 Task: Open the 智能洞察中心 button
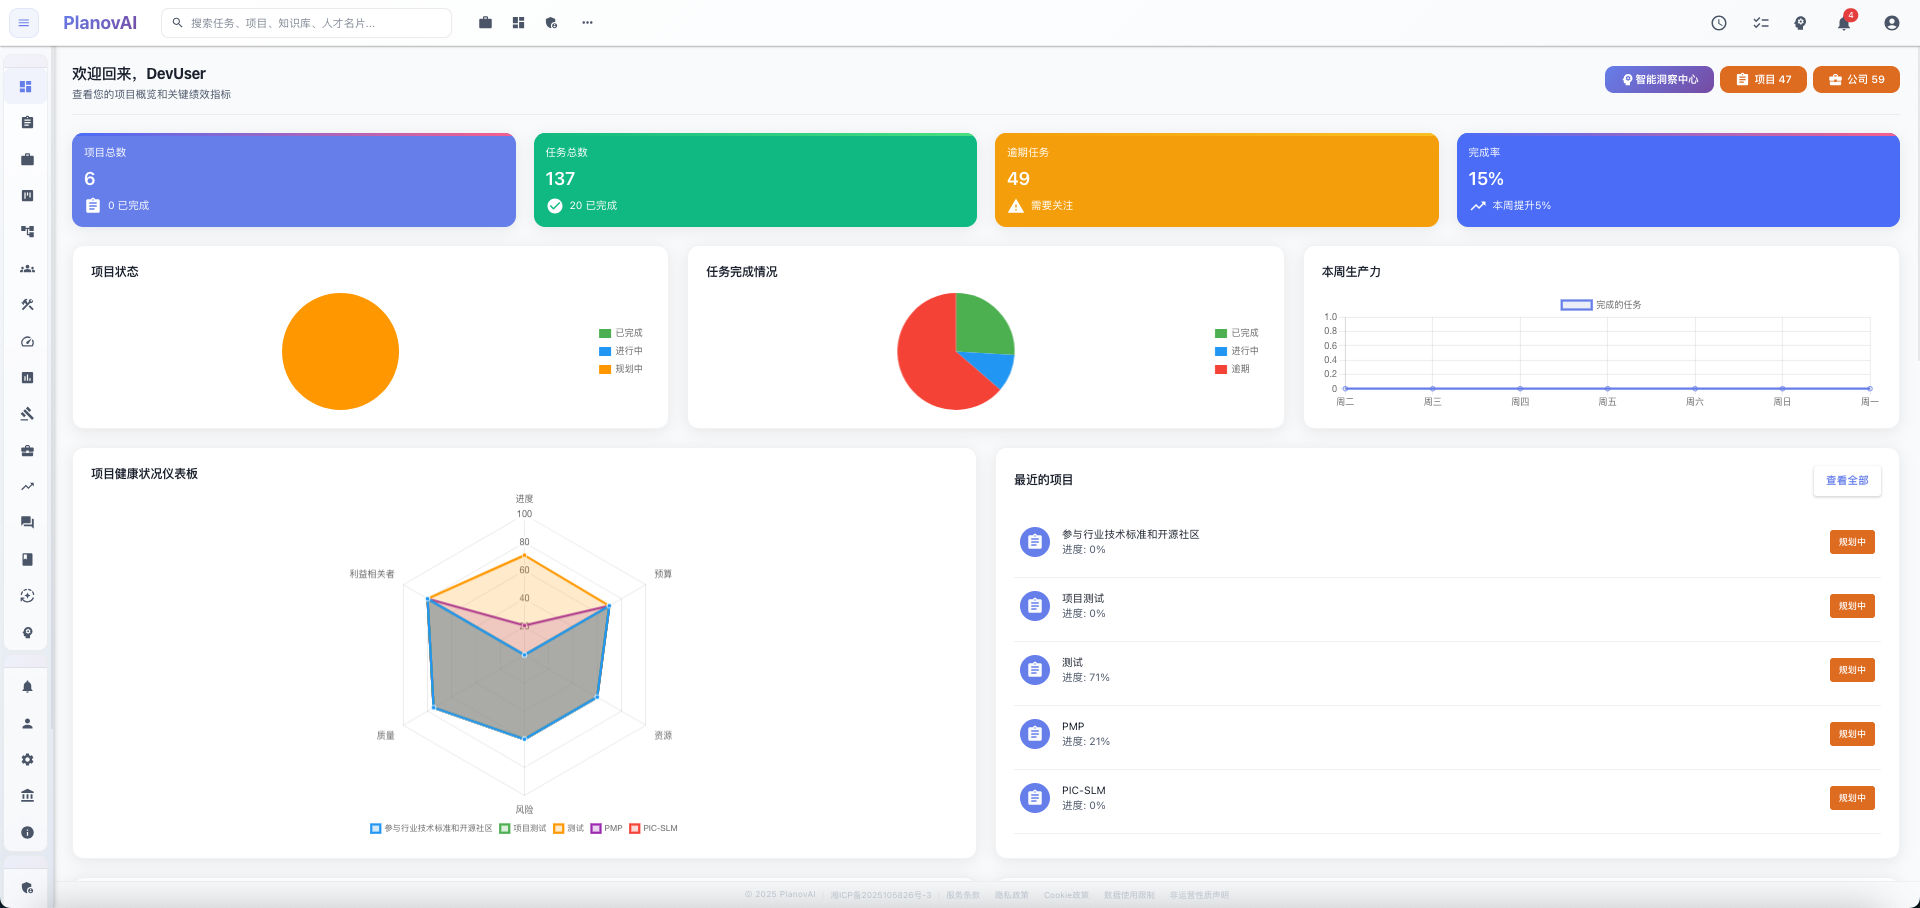click(1659, 80)
